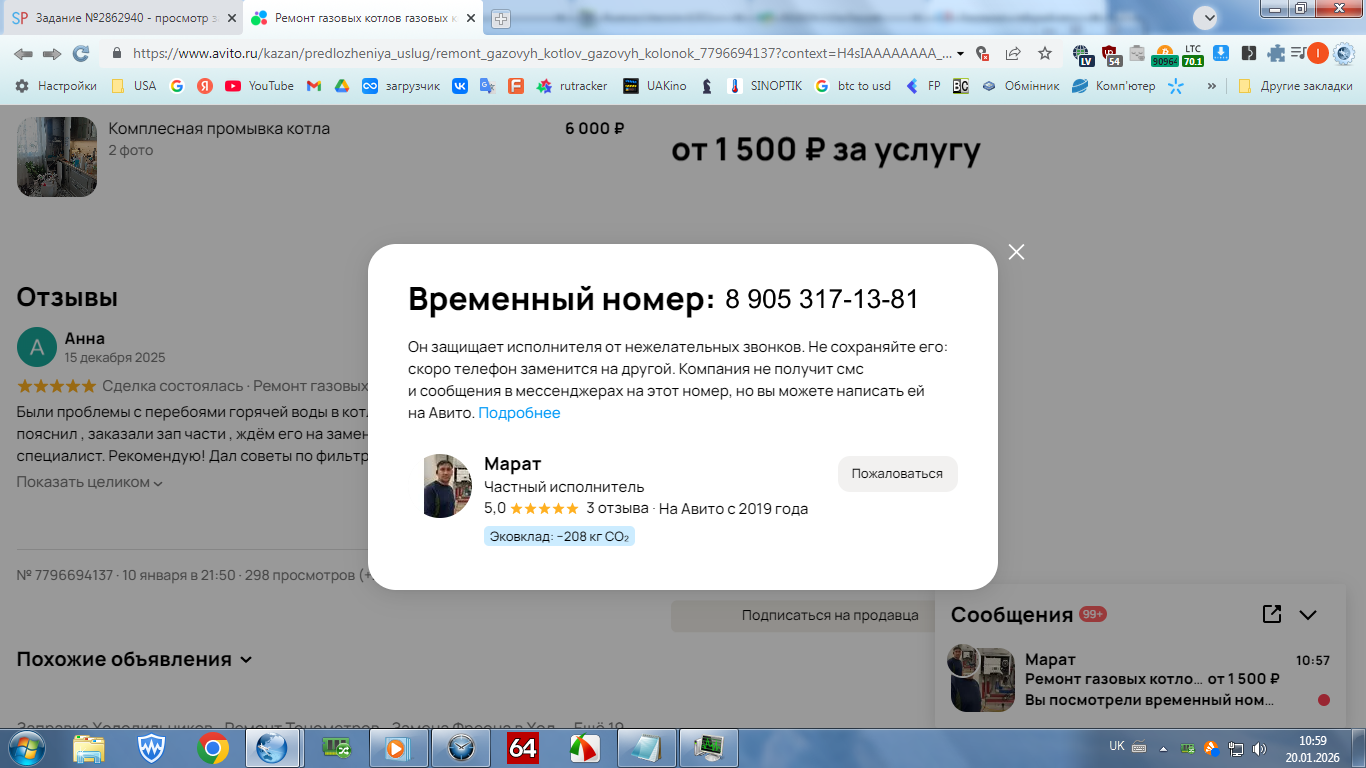Open the 'btc to usd' bookmark
Viewport: 1366px width, 768px height.
(x=853, y=86)
